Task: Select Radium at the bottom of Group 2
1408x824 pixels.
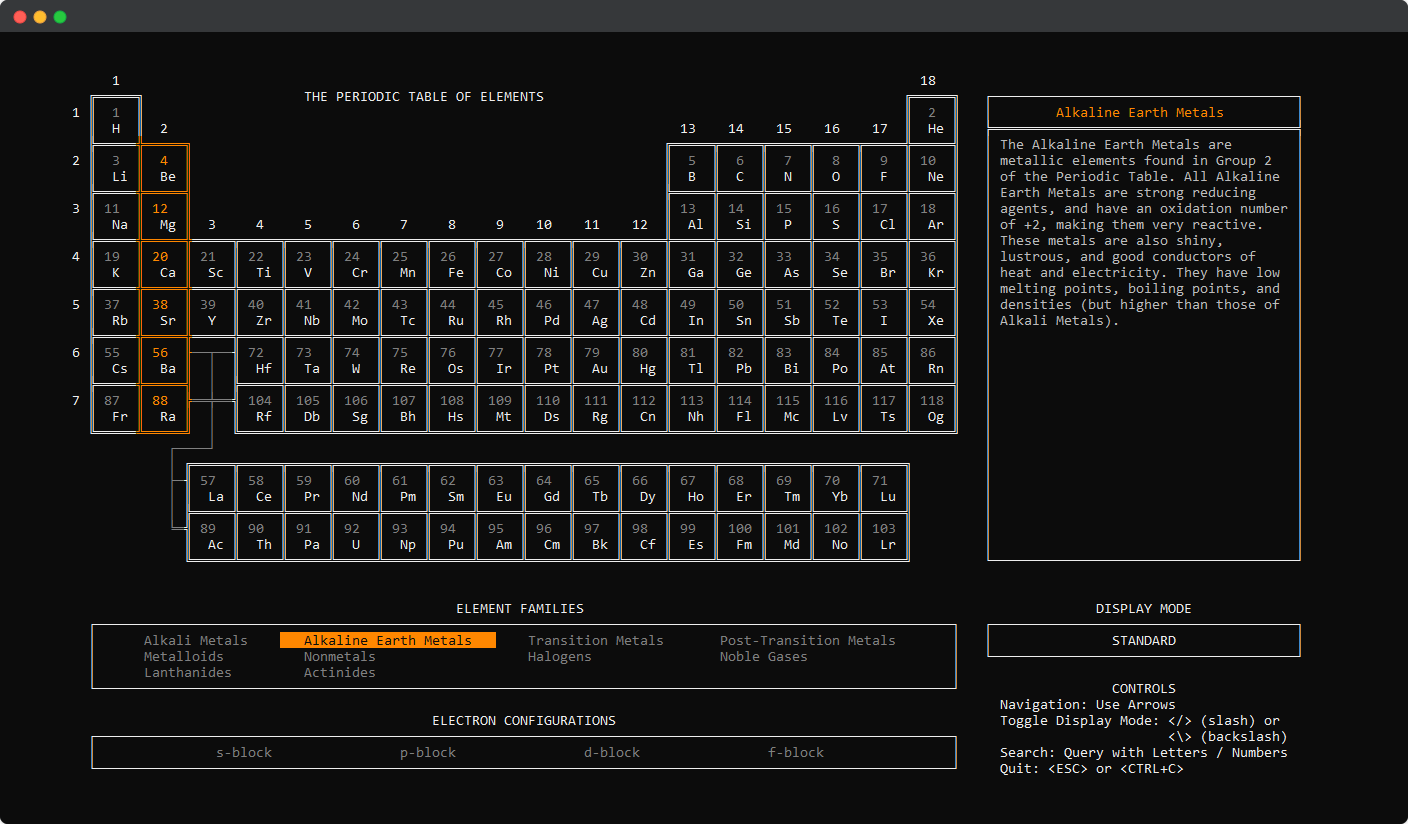Action: pos(163,408)
